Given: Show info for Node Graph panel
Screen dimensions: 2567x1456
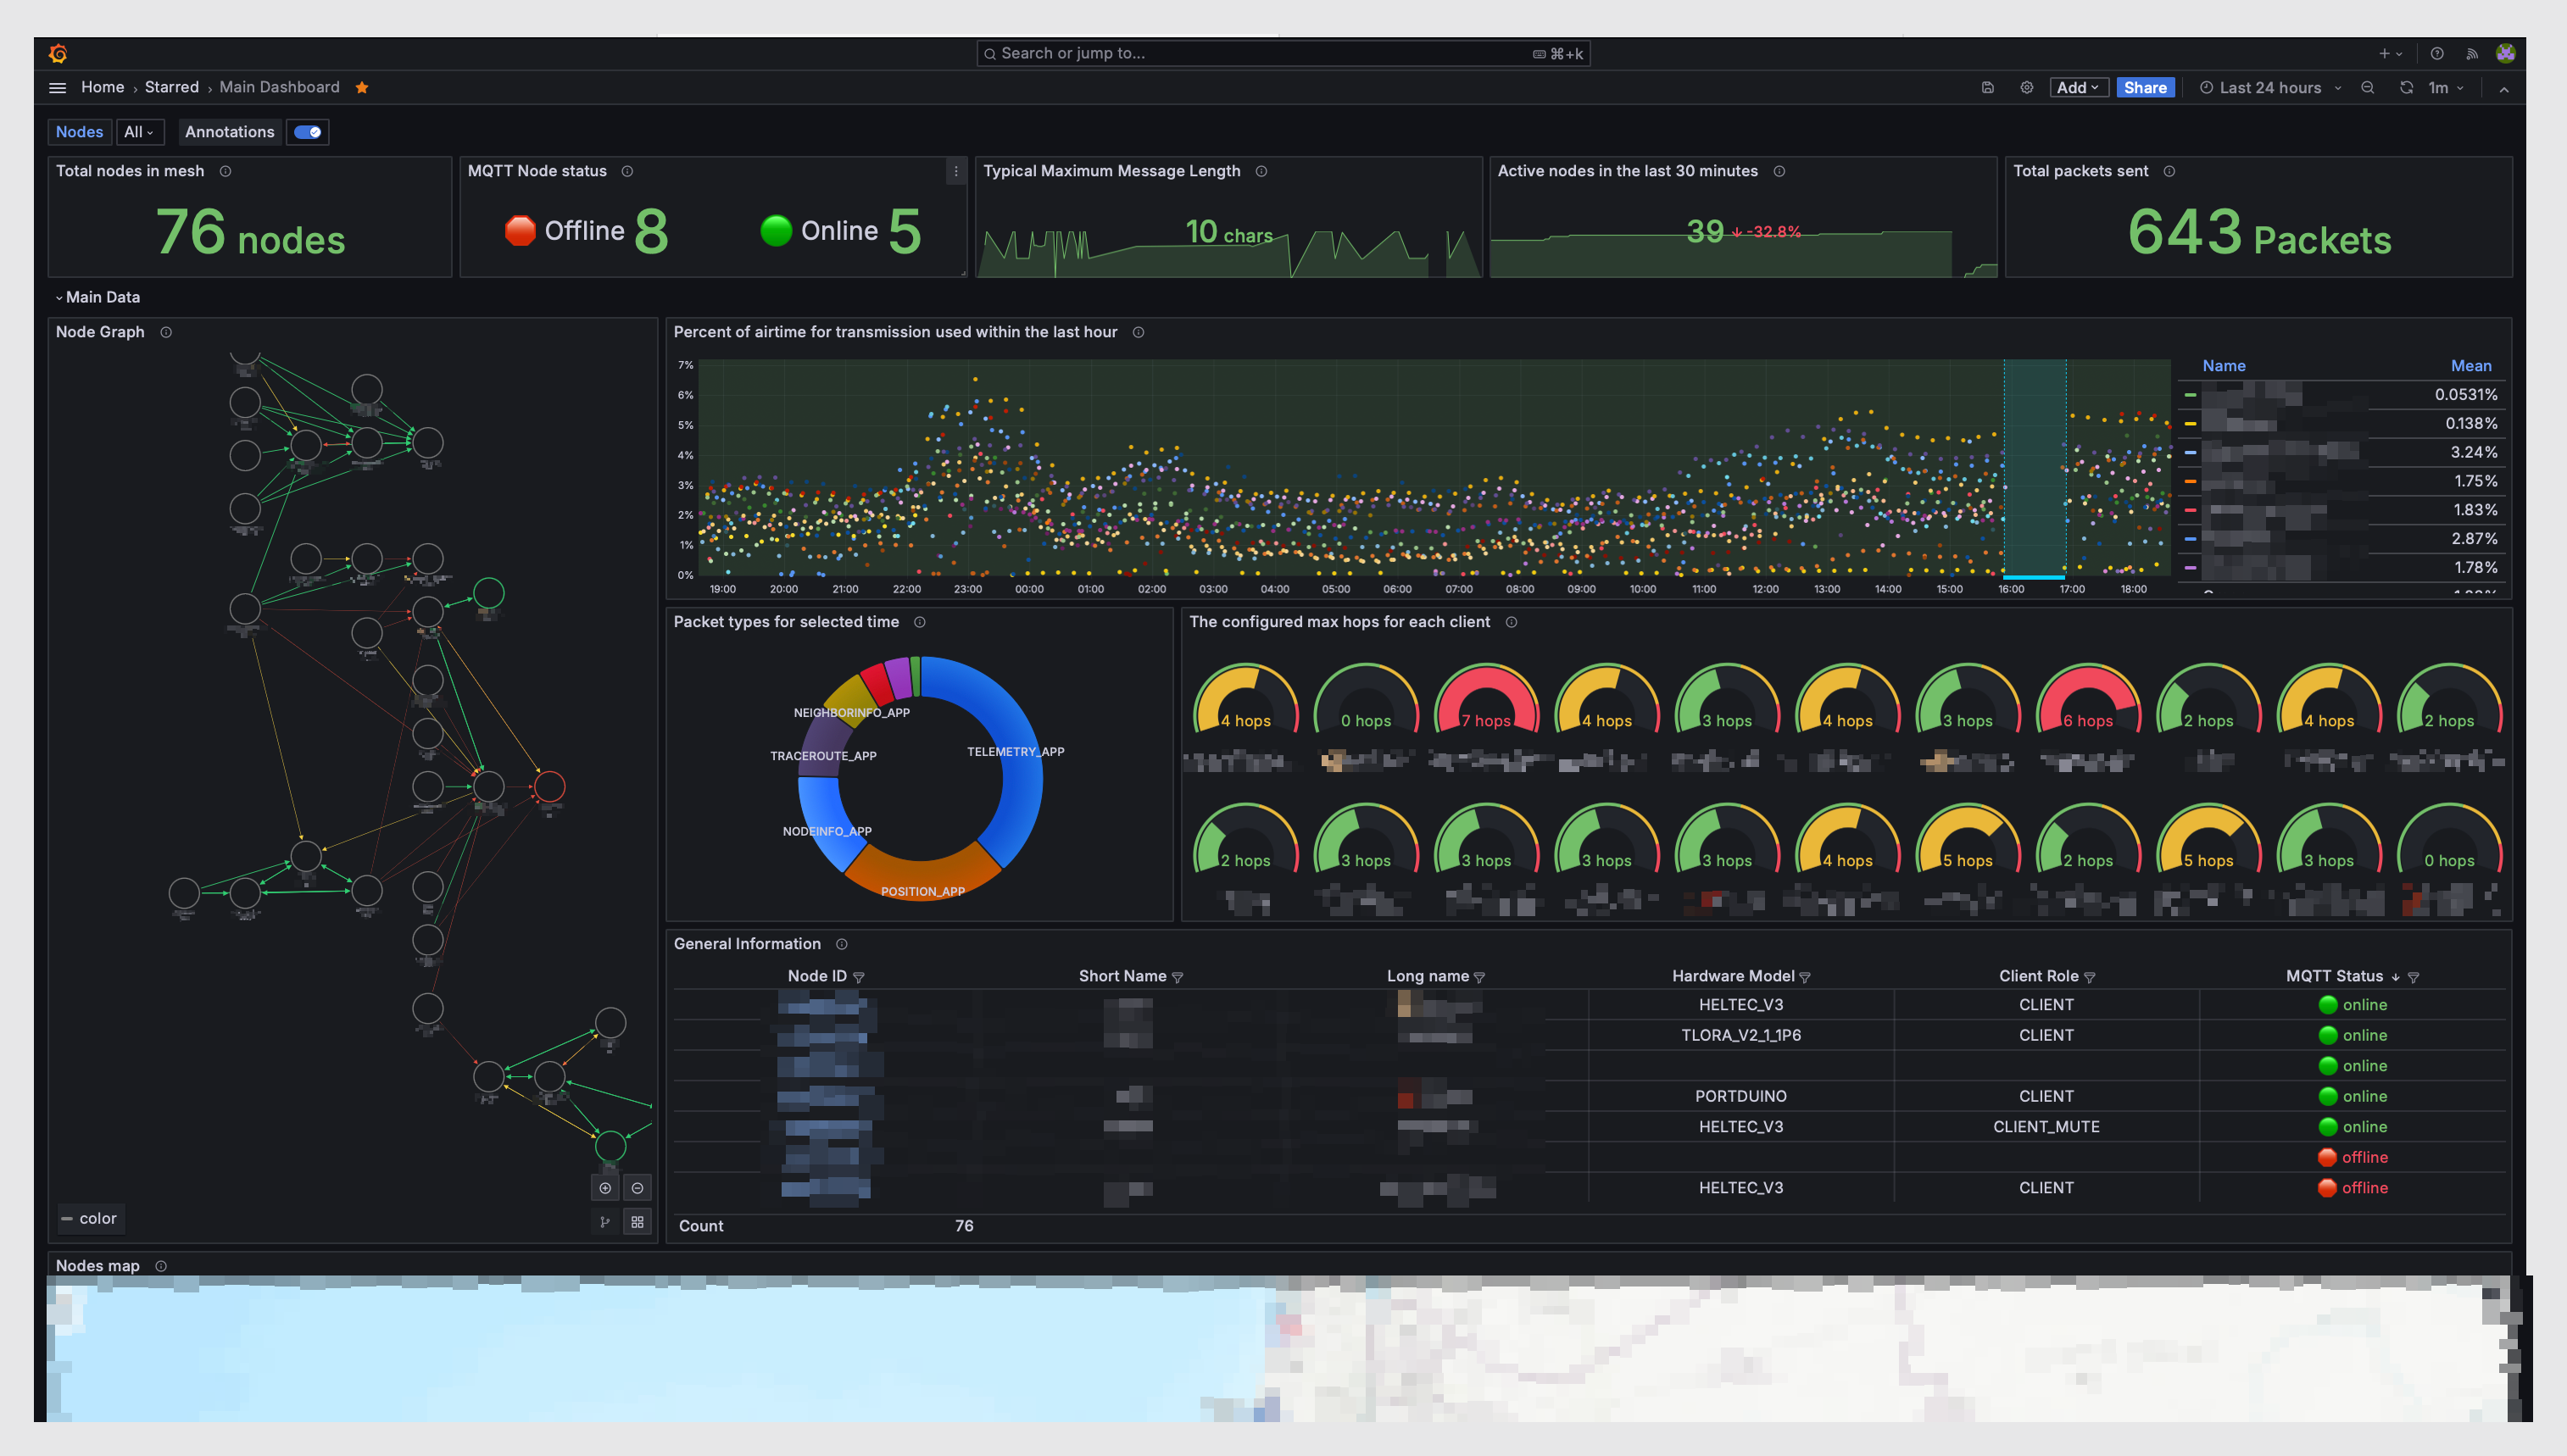Looking at the screenshot, I should pyautogui.click(x=166, y=332).
